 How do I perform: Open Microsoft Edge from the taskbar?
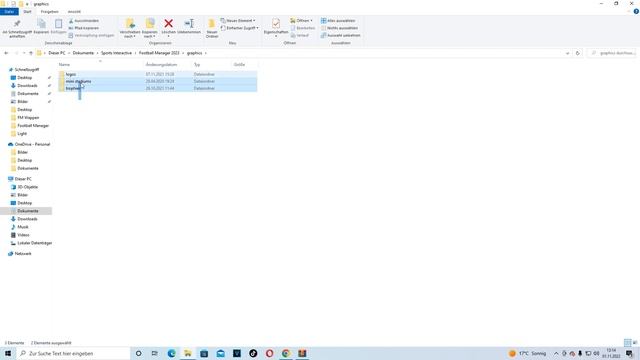coord(171,353)
